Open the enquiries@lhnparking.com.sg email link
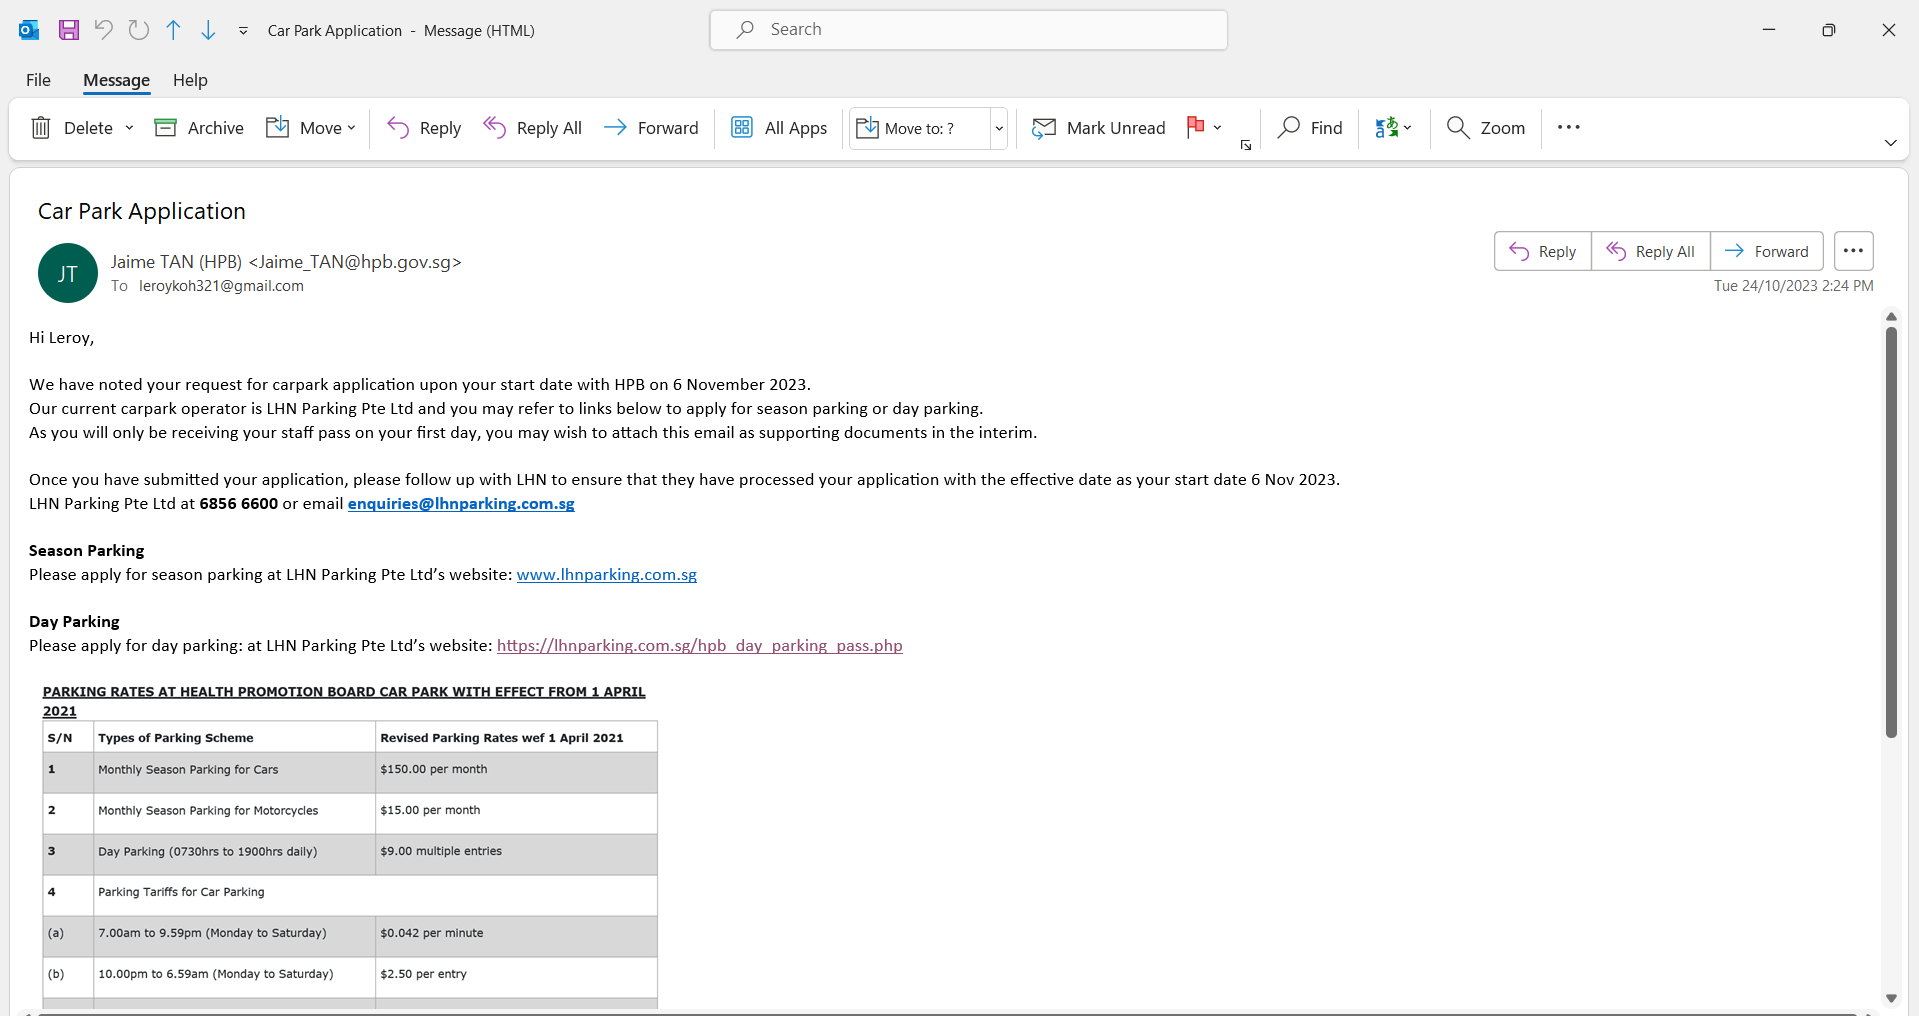This screenshot has width=1919, height=1016. click(x=461, y=504)
